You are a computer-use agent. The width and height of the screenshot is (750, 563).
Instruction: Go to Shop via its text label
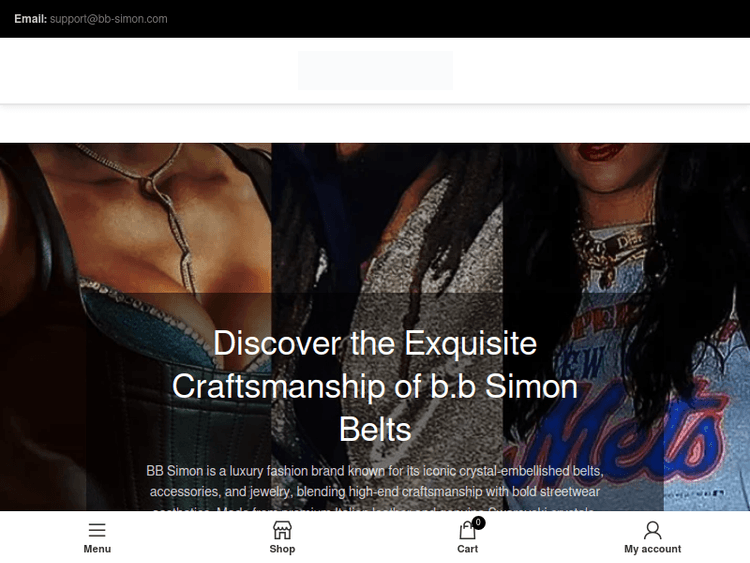[x=282, y=549]
